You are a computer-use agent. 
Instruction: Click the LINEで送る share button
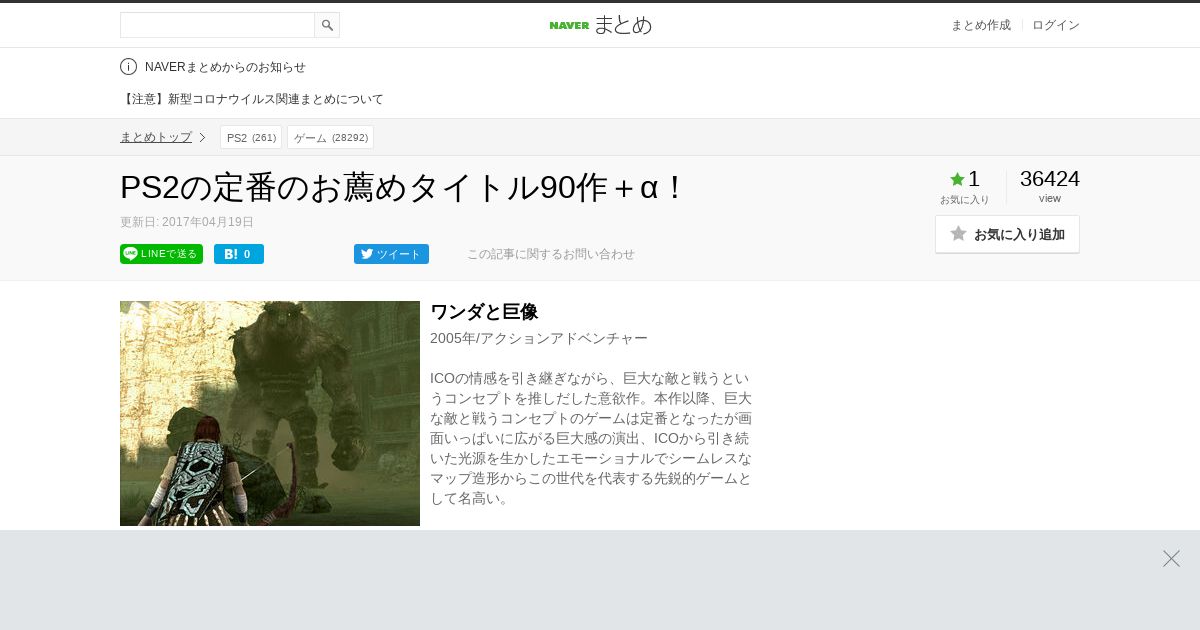pyautogui.click(x=161, y=254)
